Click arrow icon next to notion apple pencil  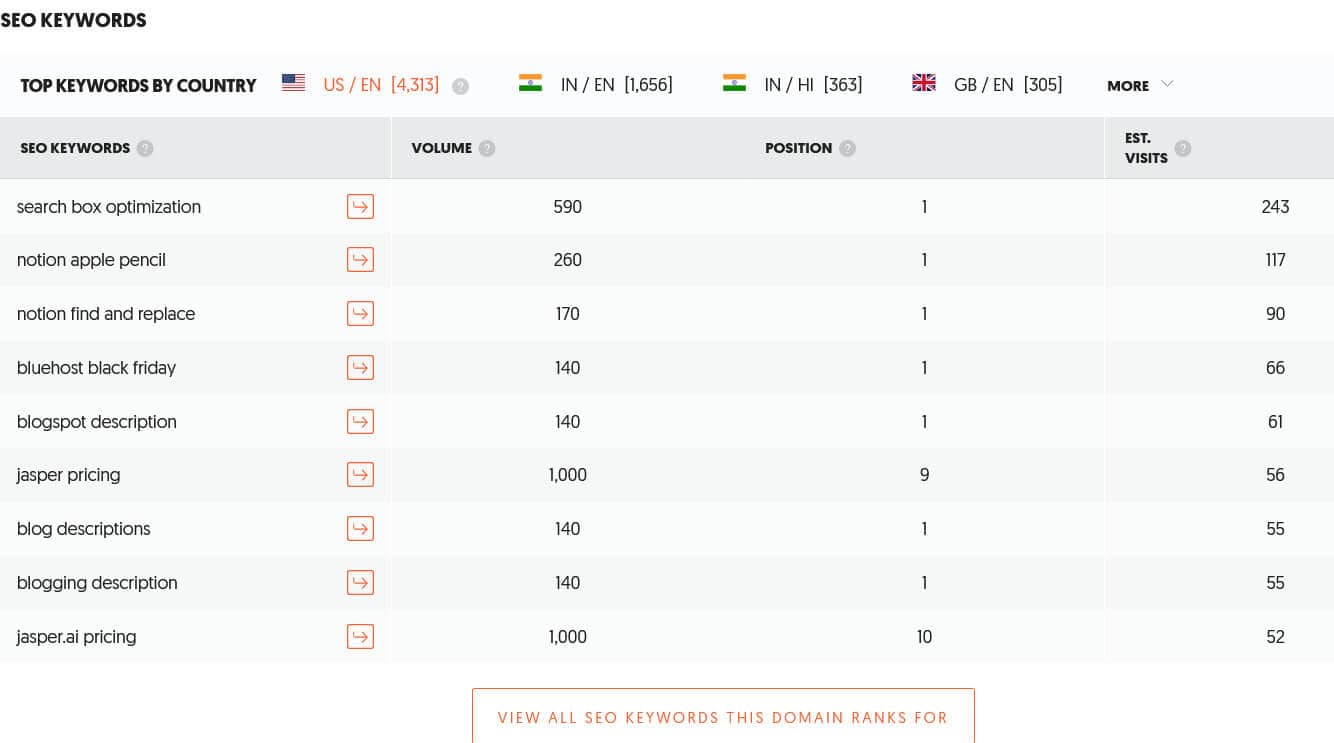point(360,260)
